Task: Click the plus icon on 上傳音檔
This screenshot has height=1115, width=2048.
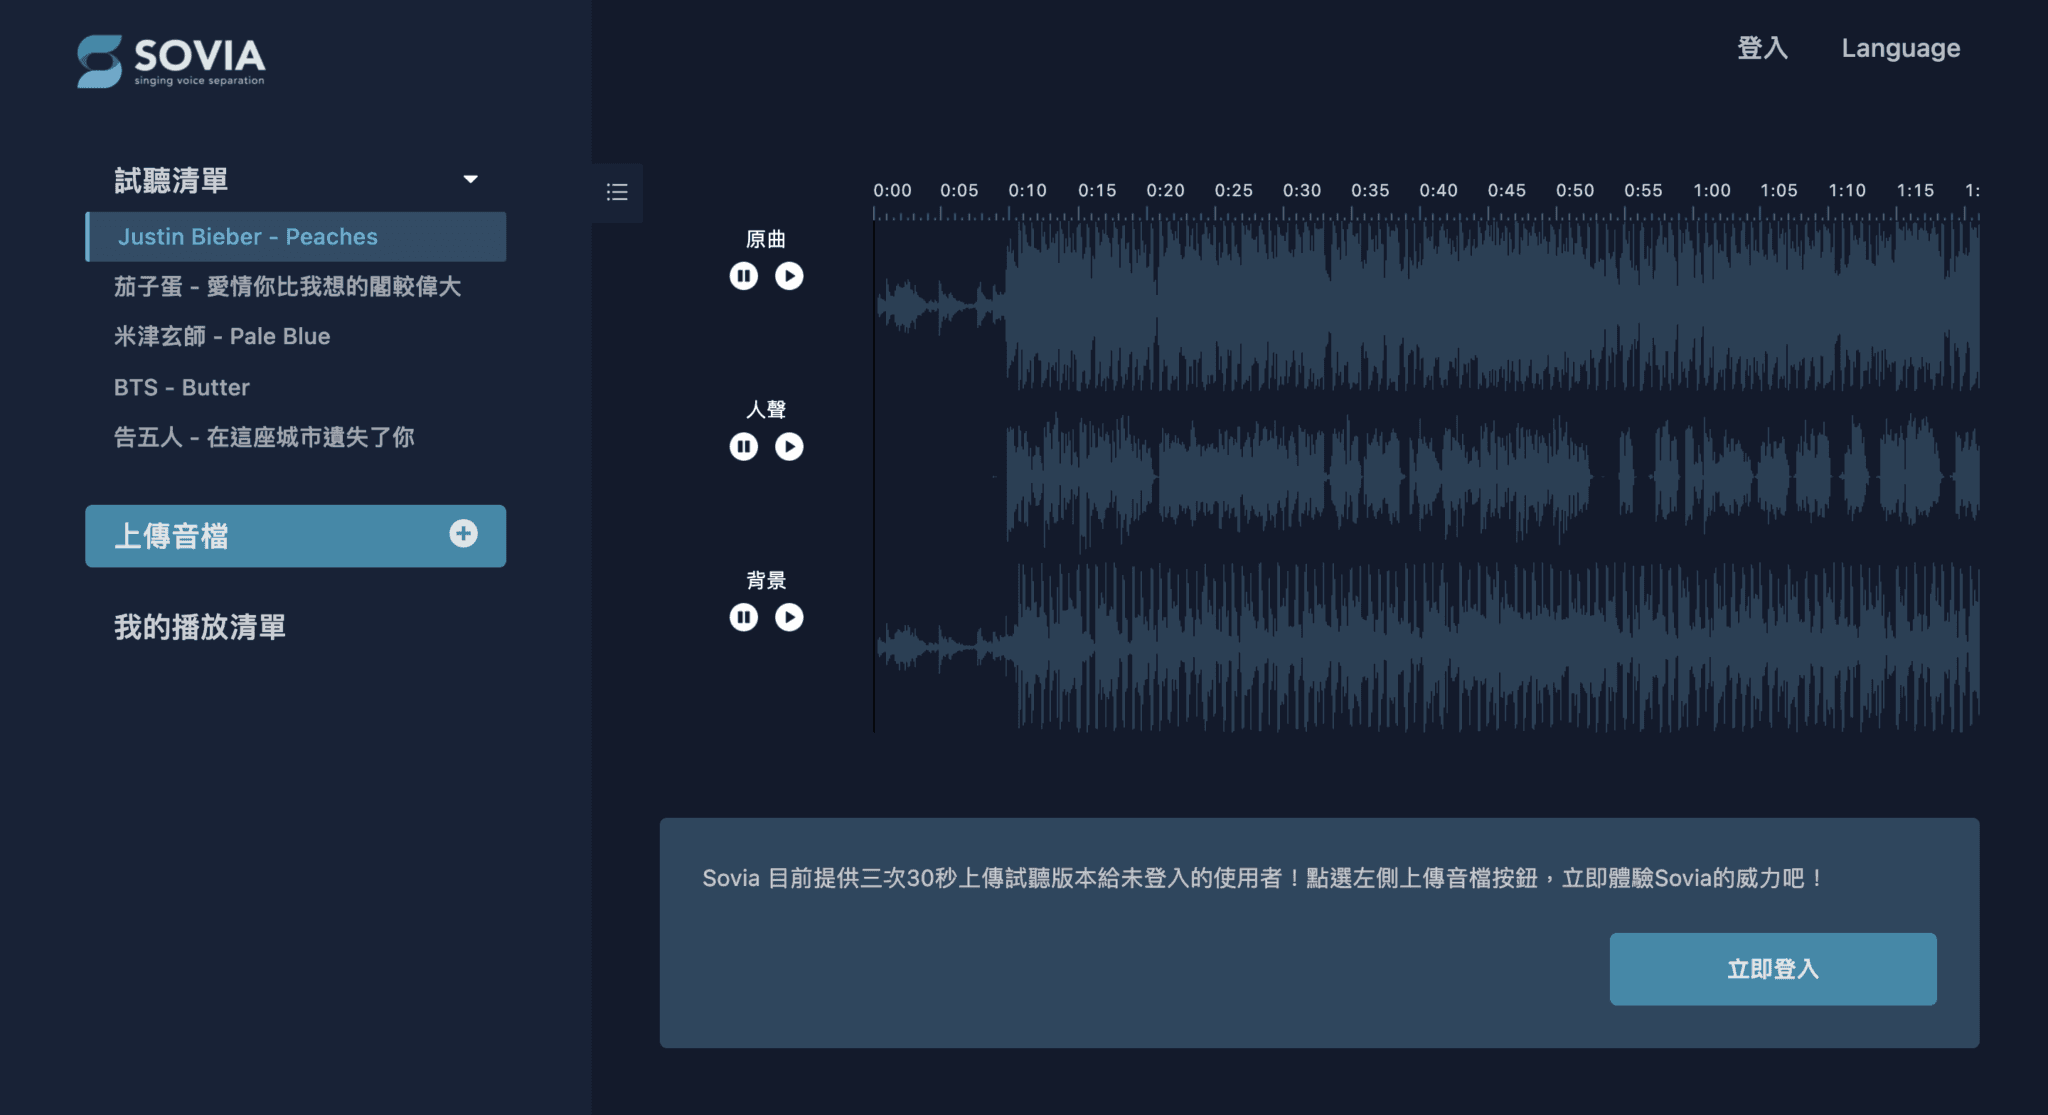Action: pyautogui.click(x=463, y=534)
